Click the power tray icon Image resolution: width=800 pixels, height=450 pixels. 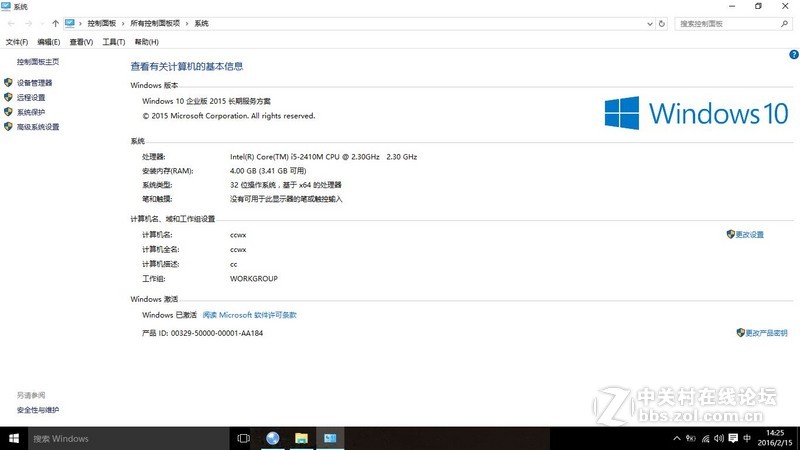[x=690, y=438]
